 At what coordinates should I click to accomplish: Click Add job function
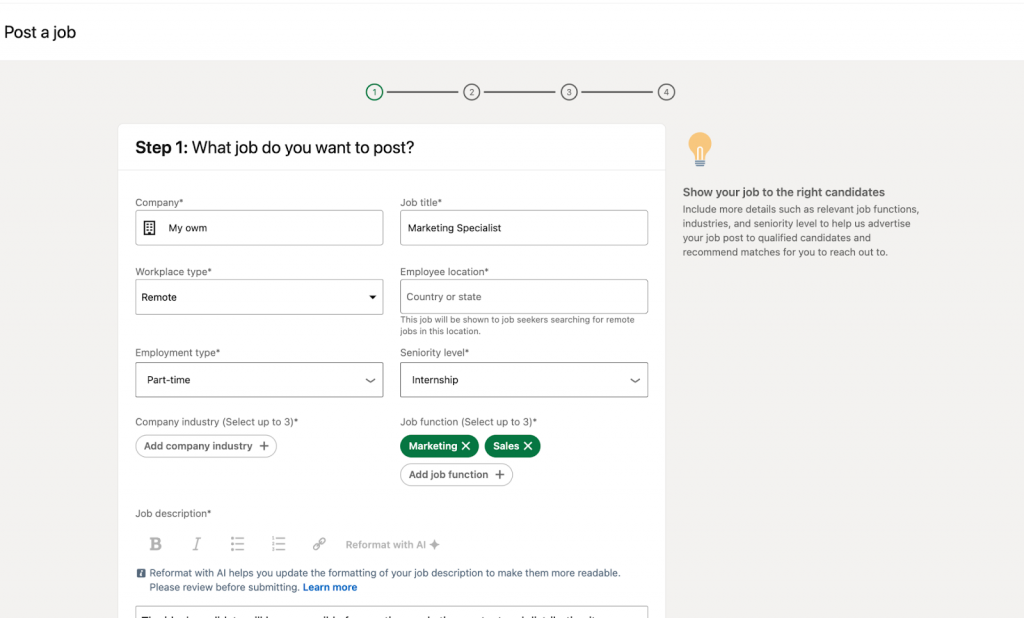click(x=456, y=474)
